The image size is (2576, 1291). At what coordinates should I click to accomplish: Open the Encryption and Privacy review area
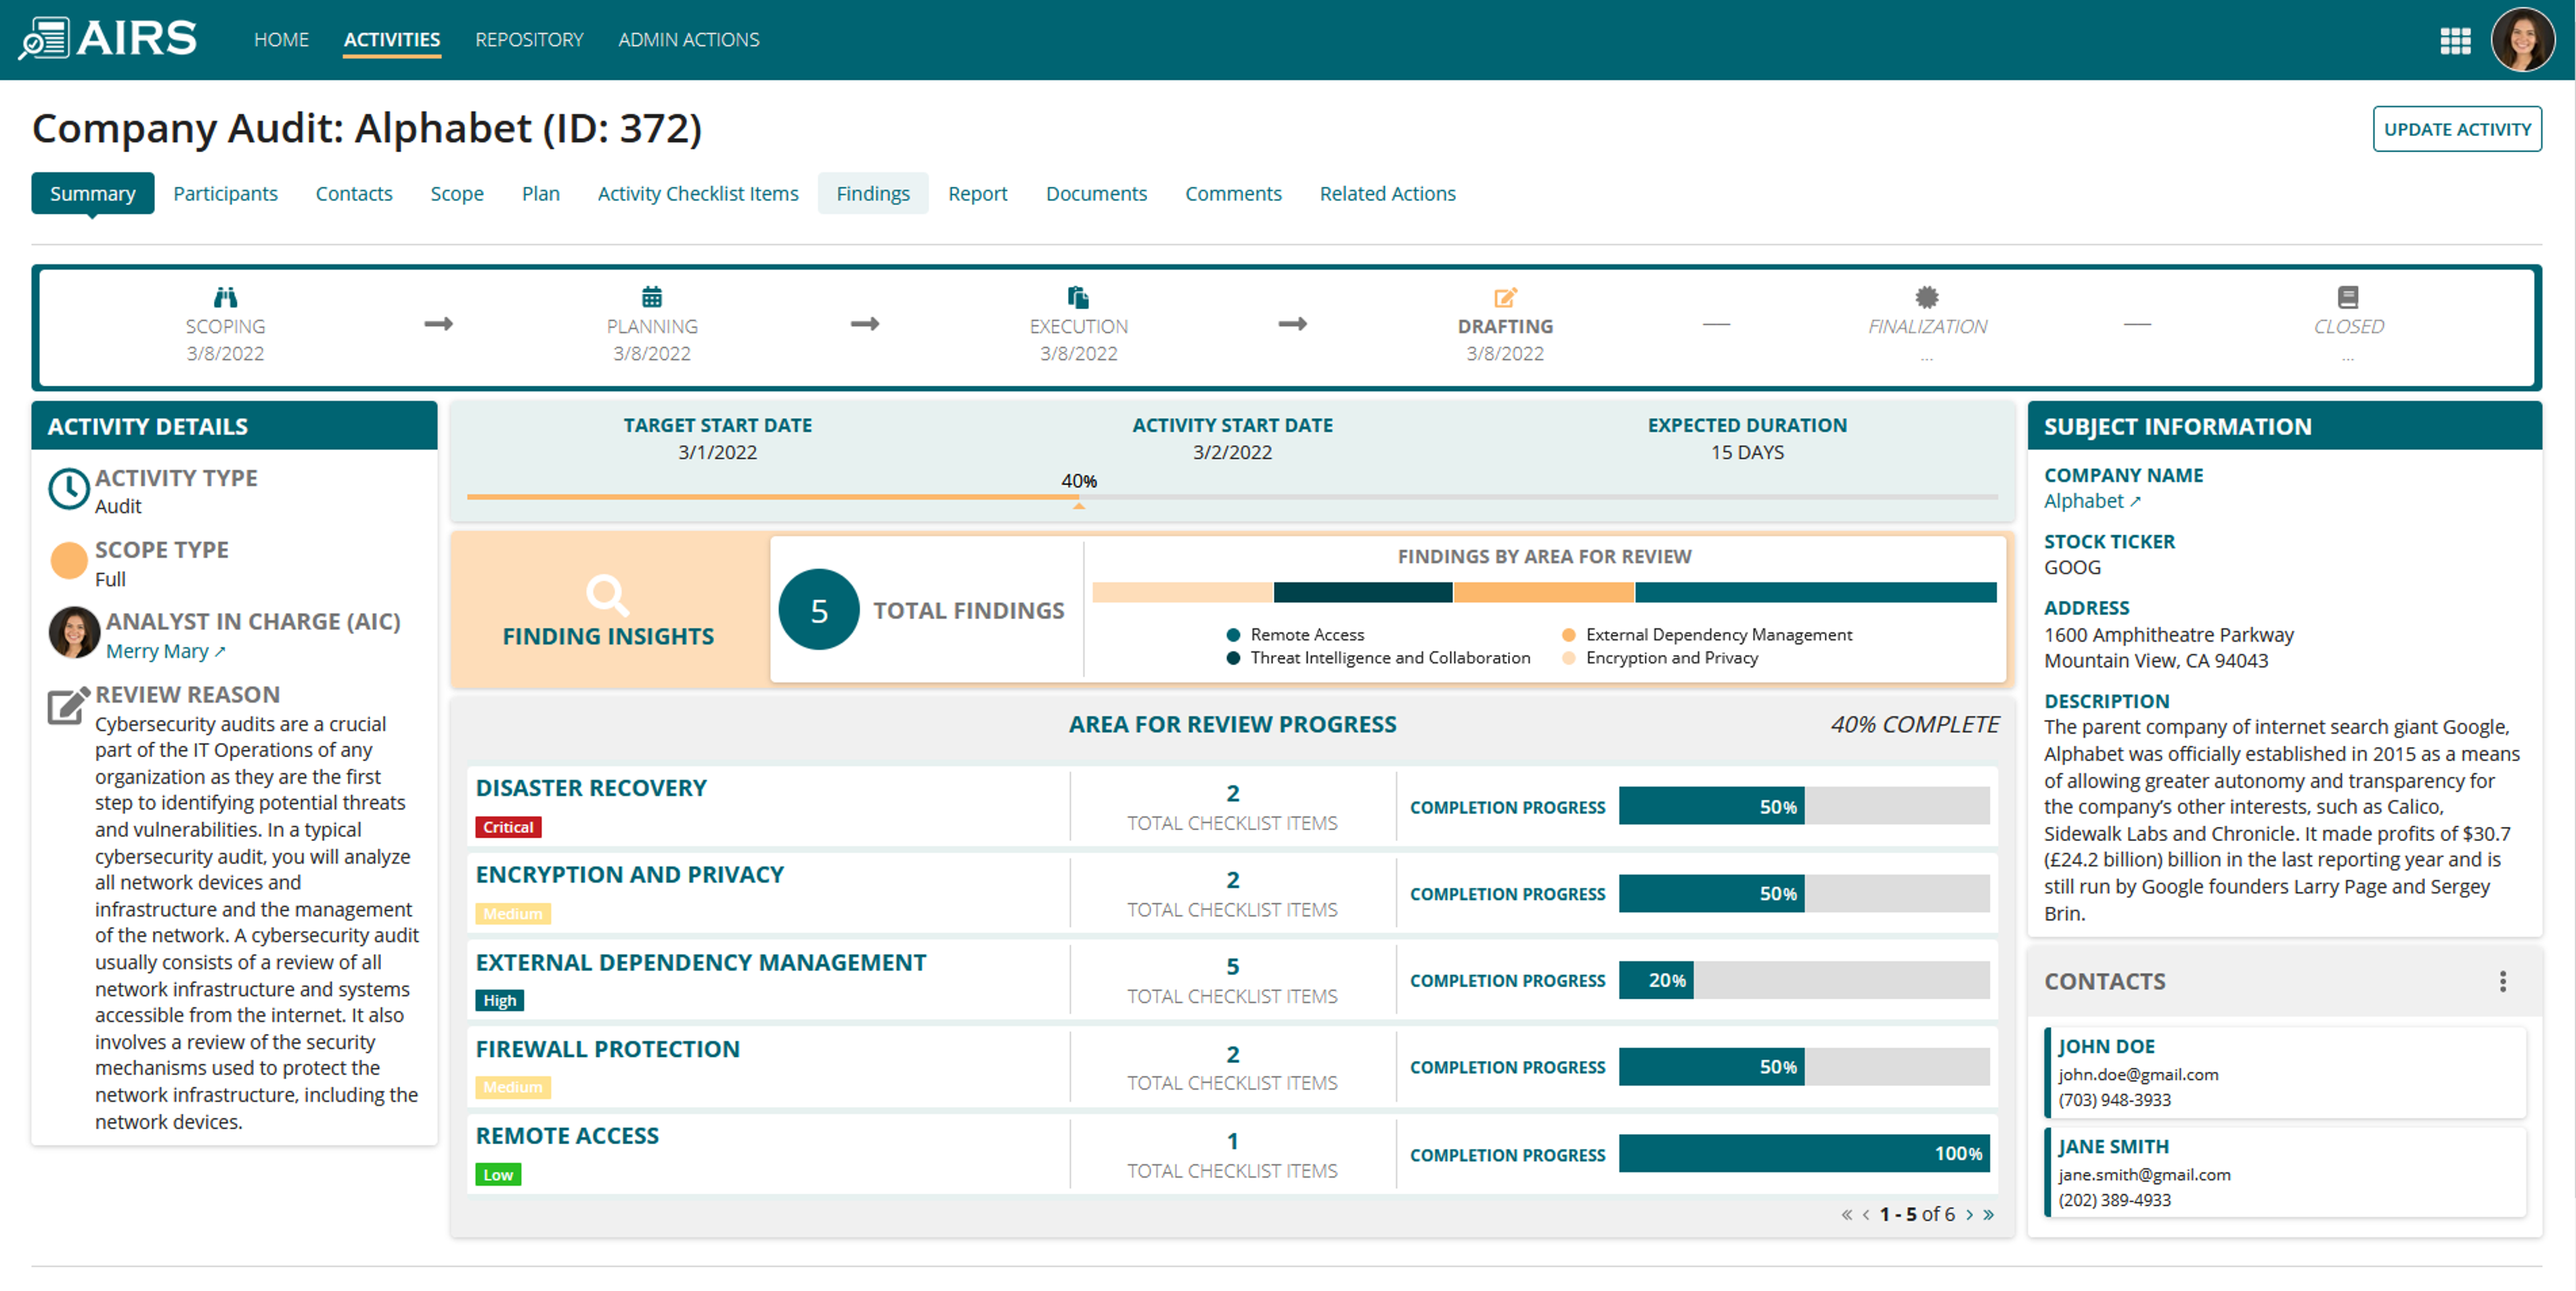[629, 875]
